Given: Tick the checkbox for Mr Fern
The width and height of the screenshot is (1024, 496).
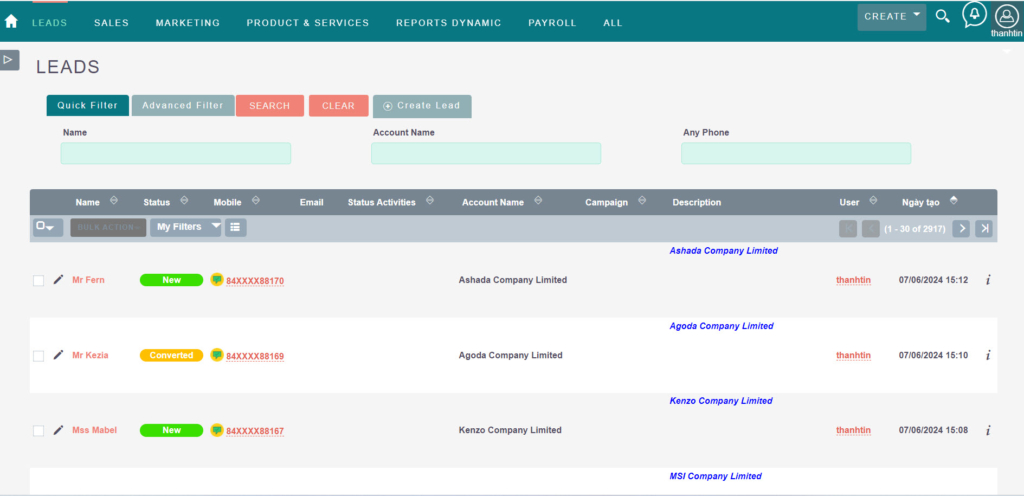Looking at the screenshot, I should point(38,281).
